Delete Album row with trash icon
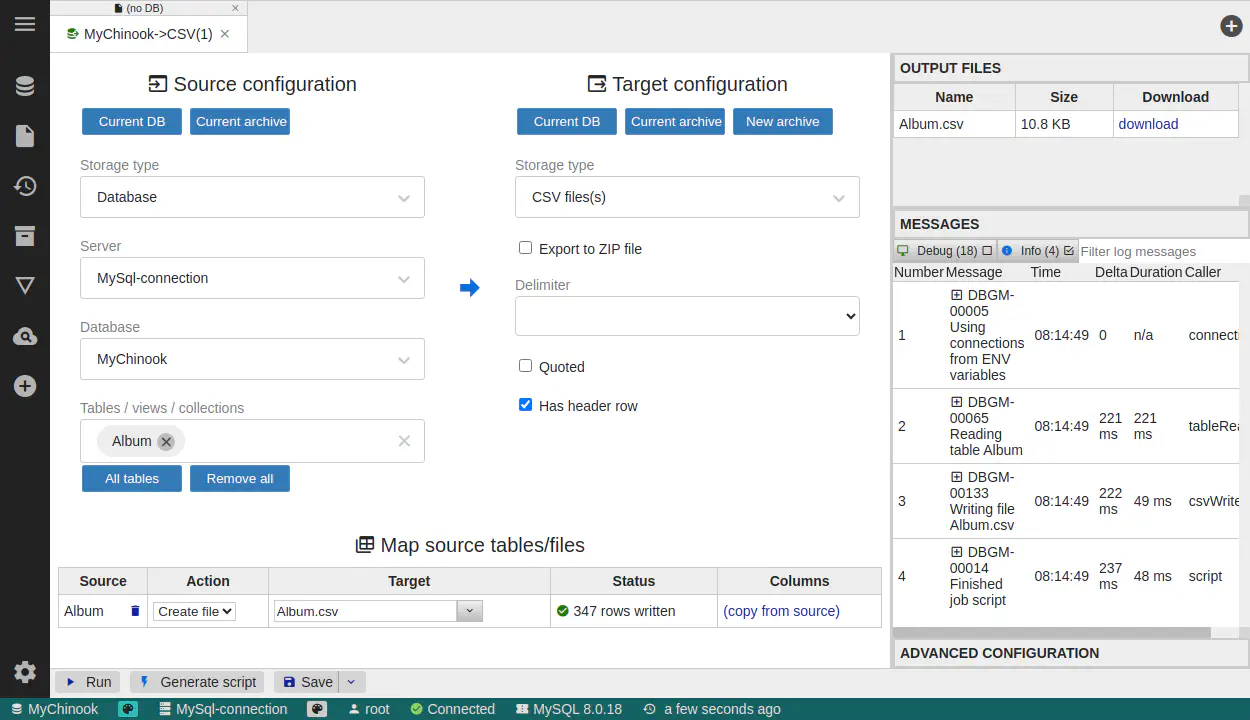The image size is (1250, 720). 135,611
